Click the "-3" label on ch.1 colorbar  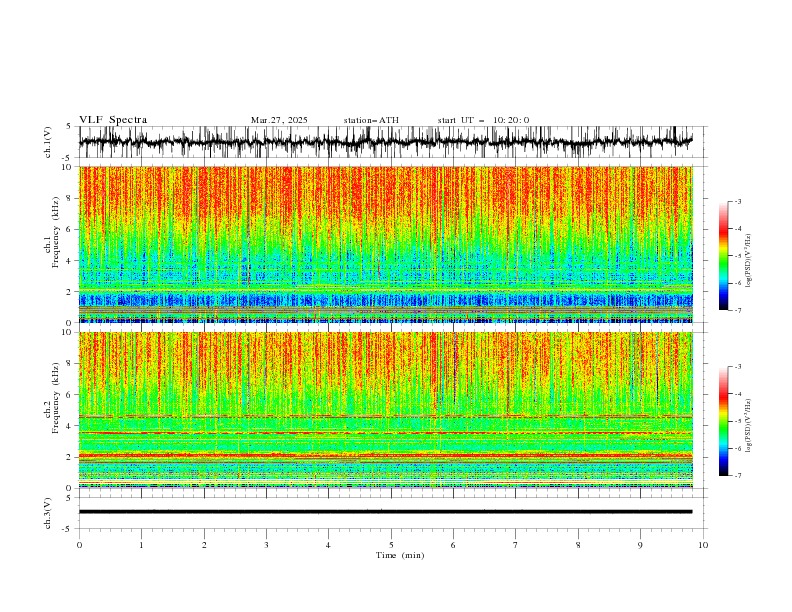click(x=738, y=201)
